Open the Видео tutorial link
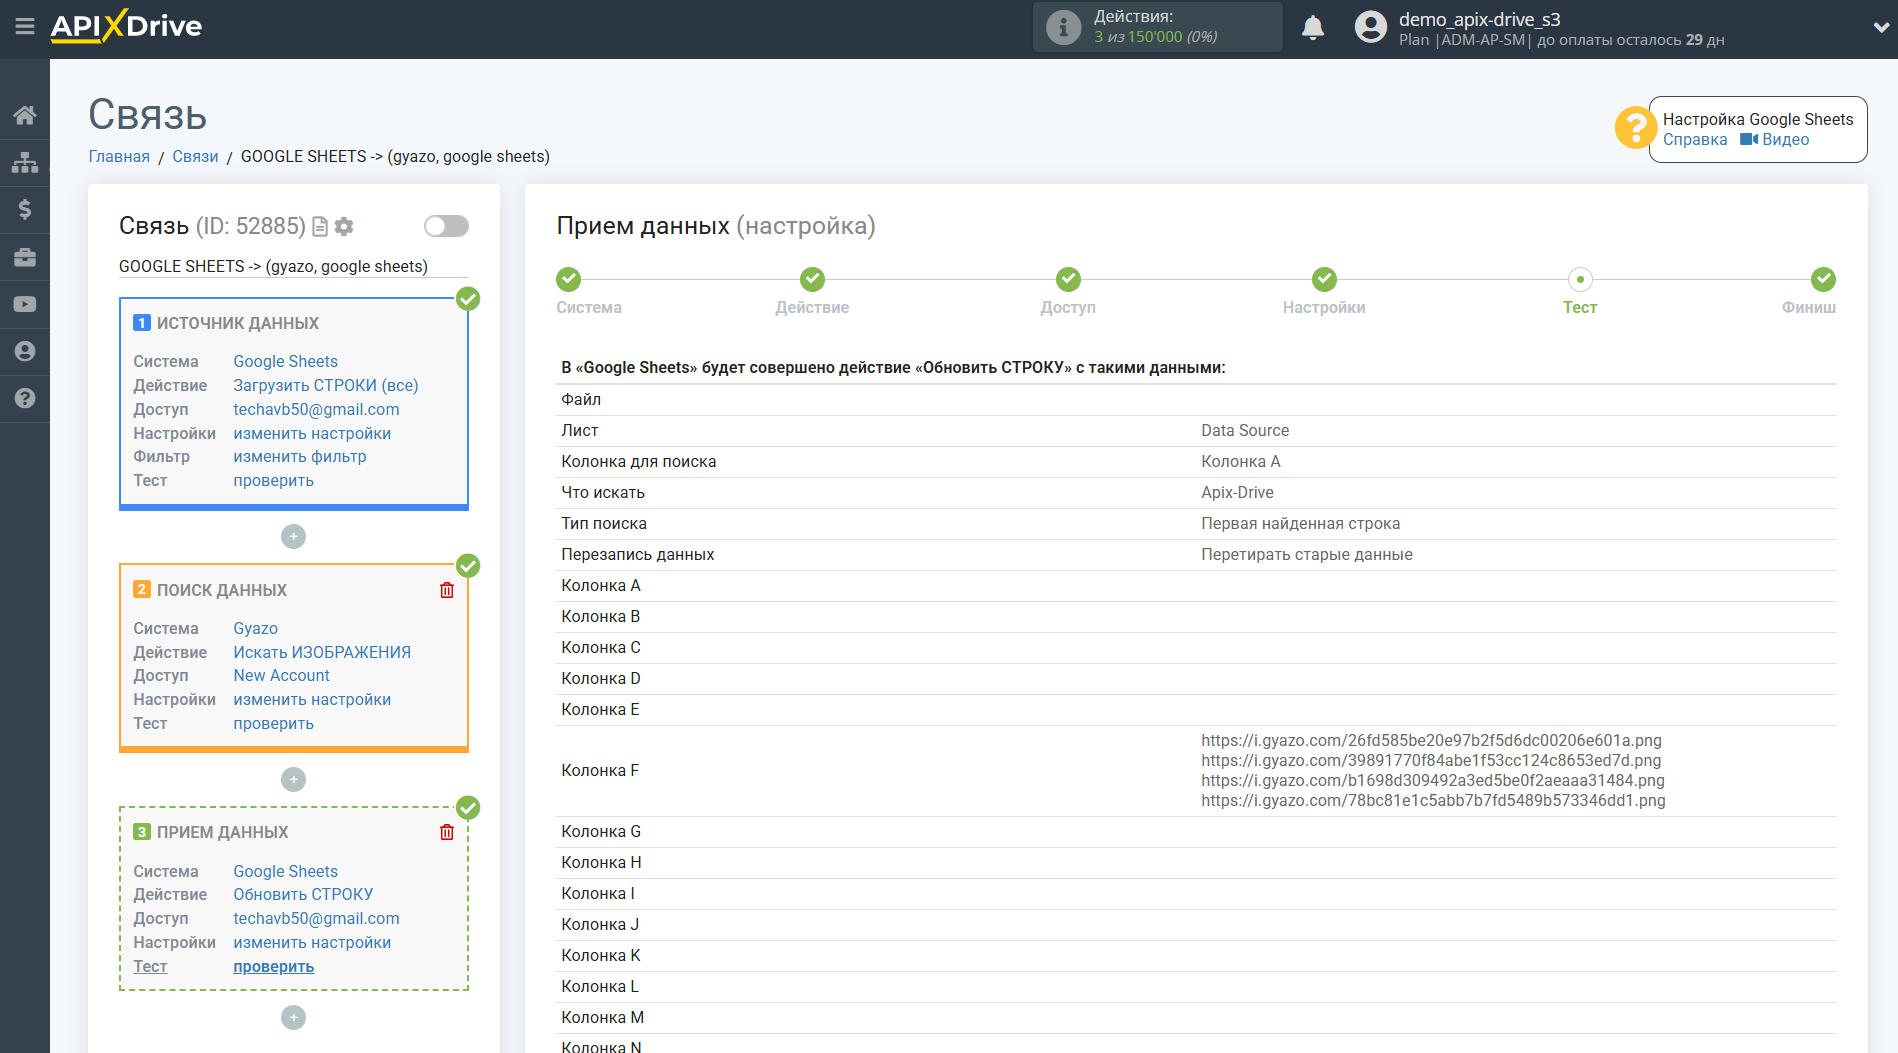1898x1053 pixels. 1784,140
